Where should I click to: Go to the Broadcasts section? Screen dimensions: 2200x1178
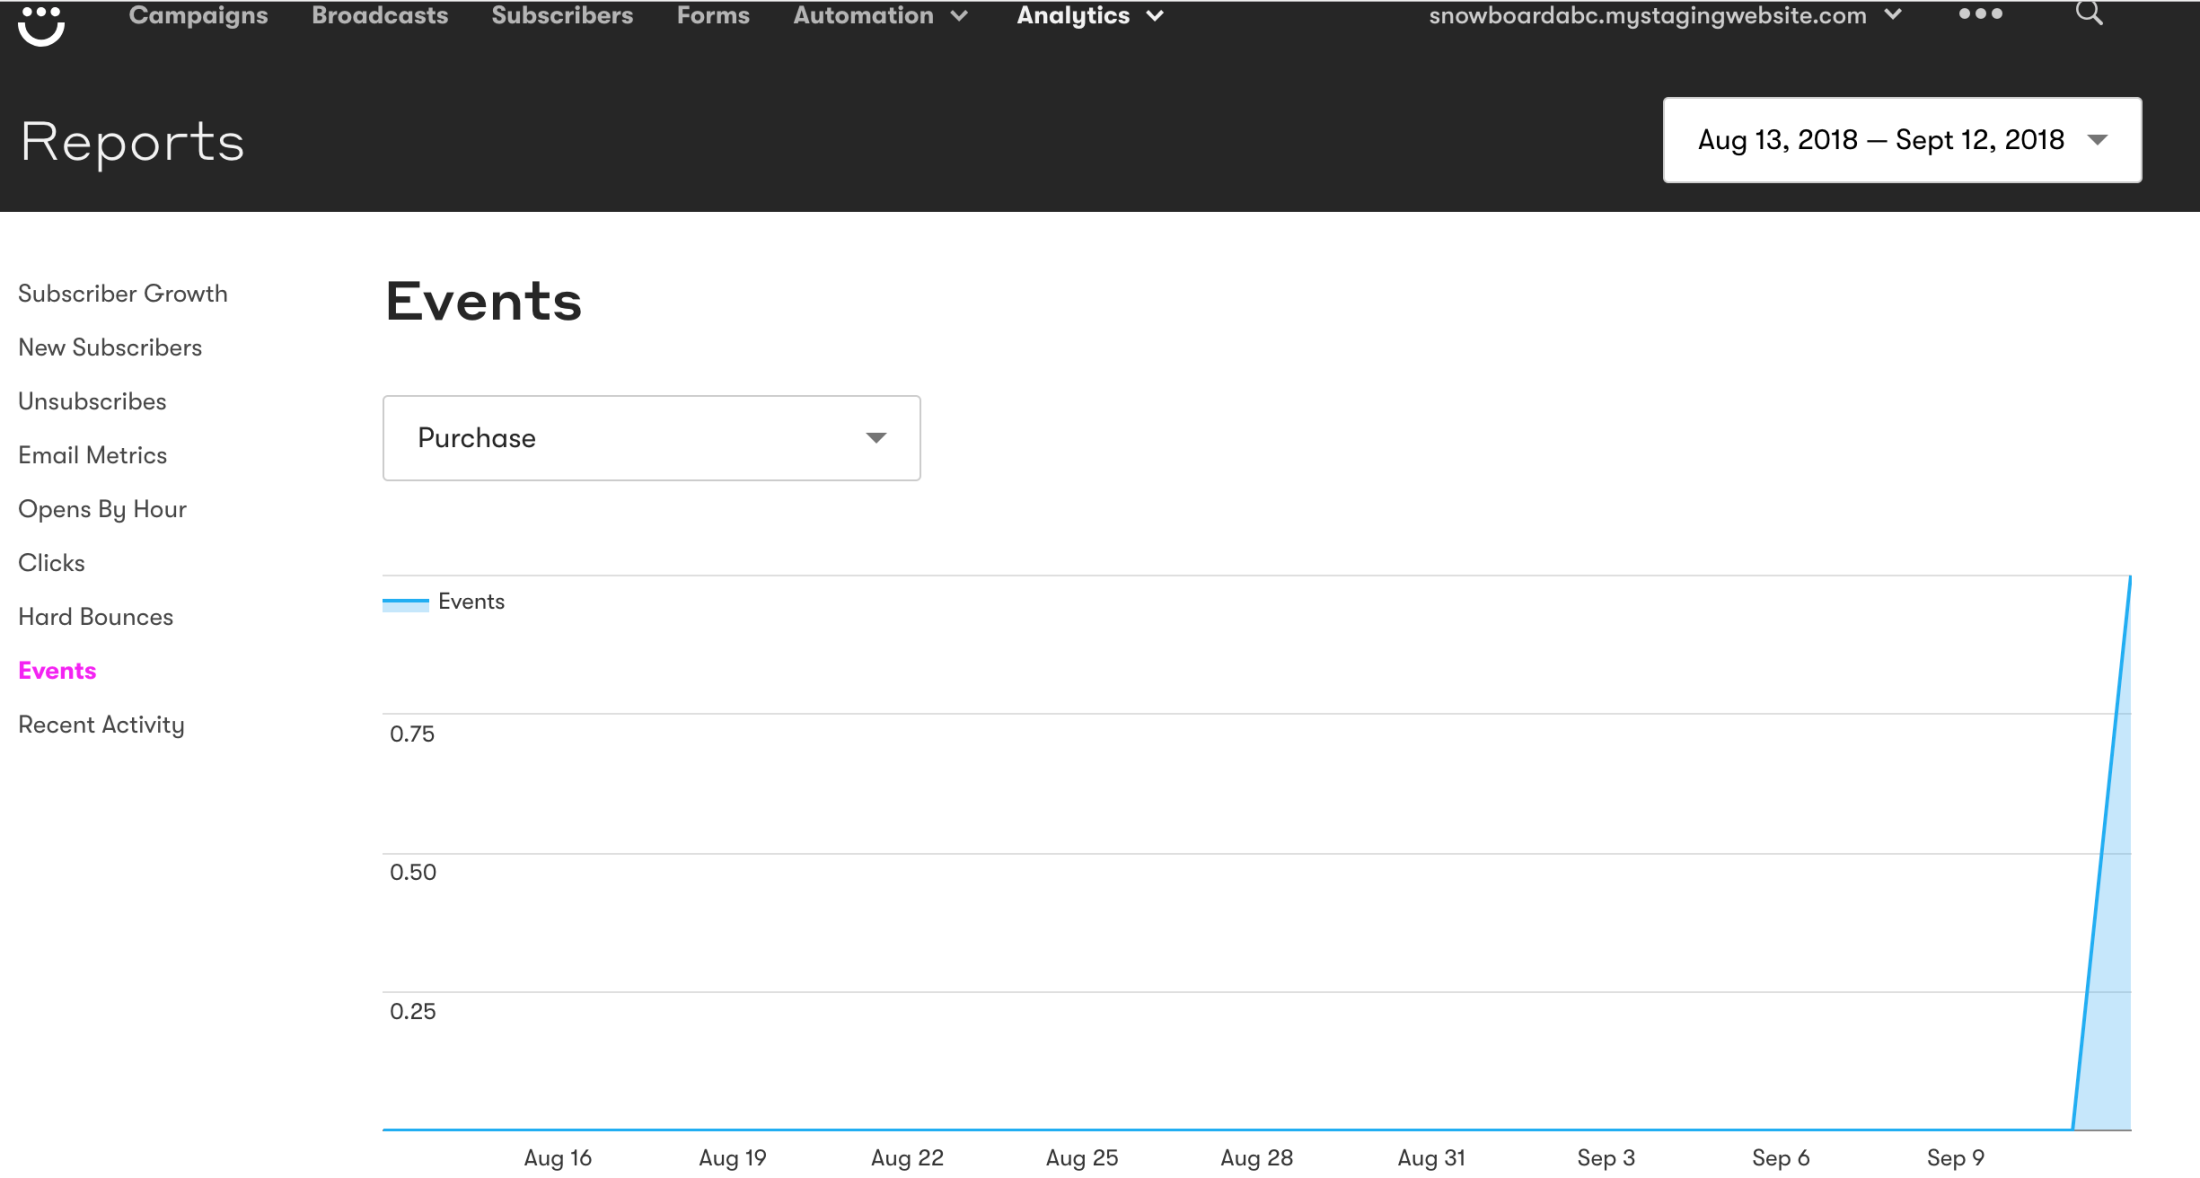379,15
